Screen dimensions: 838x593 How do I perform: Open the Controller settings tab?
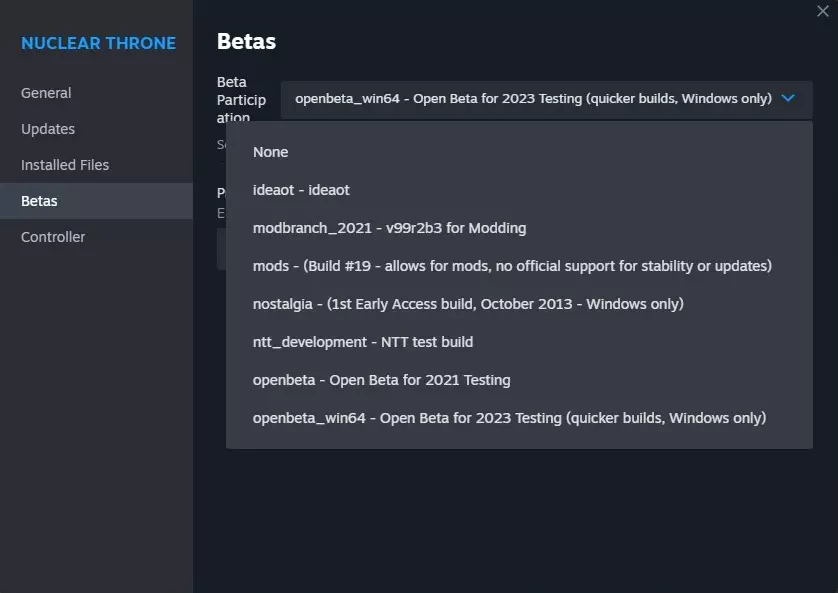tap(53, 237)
